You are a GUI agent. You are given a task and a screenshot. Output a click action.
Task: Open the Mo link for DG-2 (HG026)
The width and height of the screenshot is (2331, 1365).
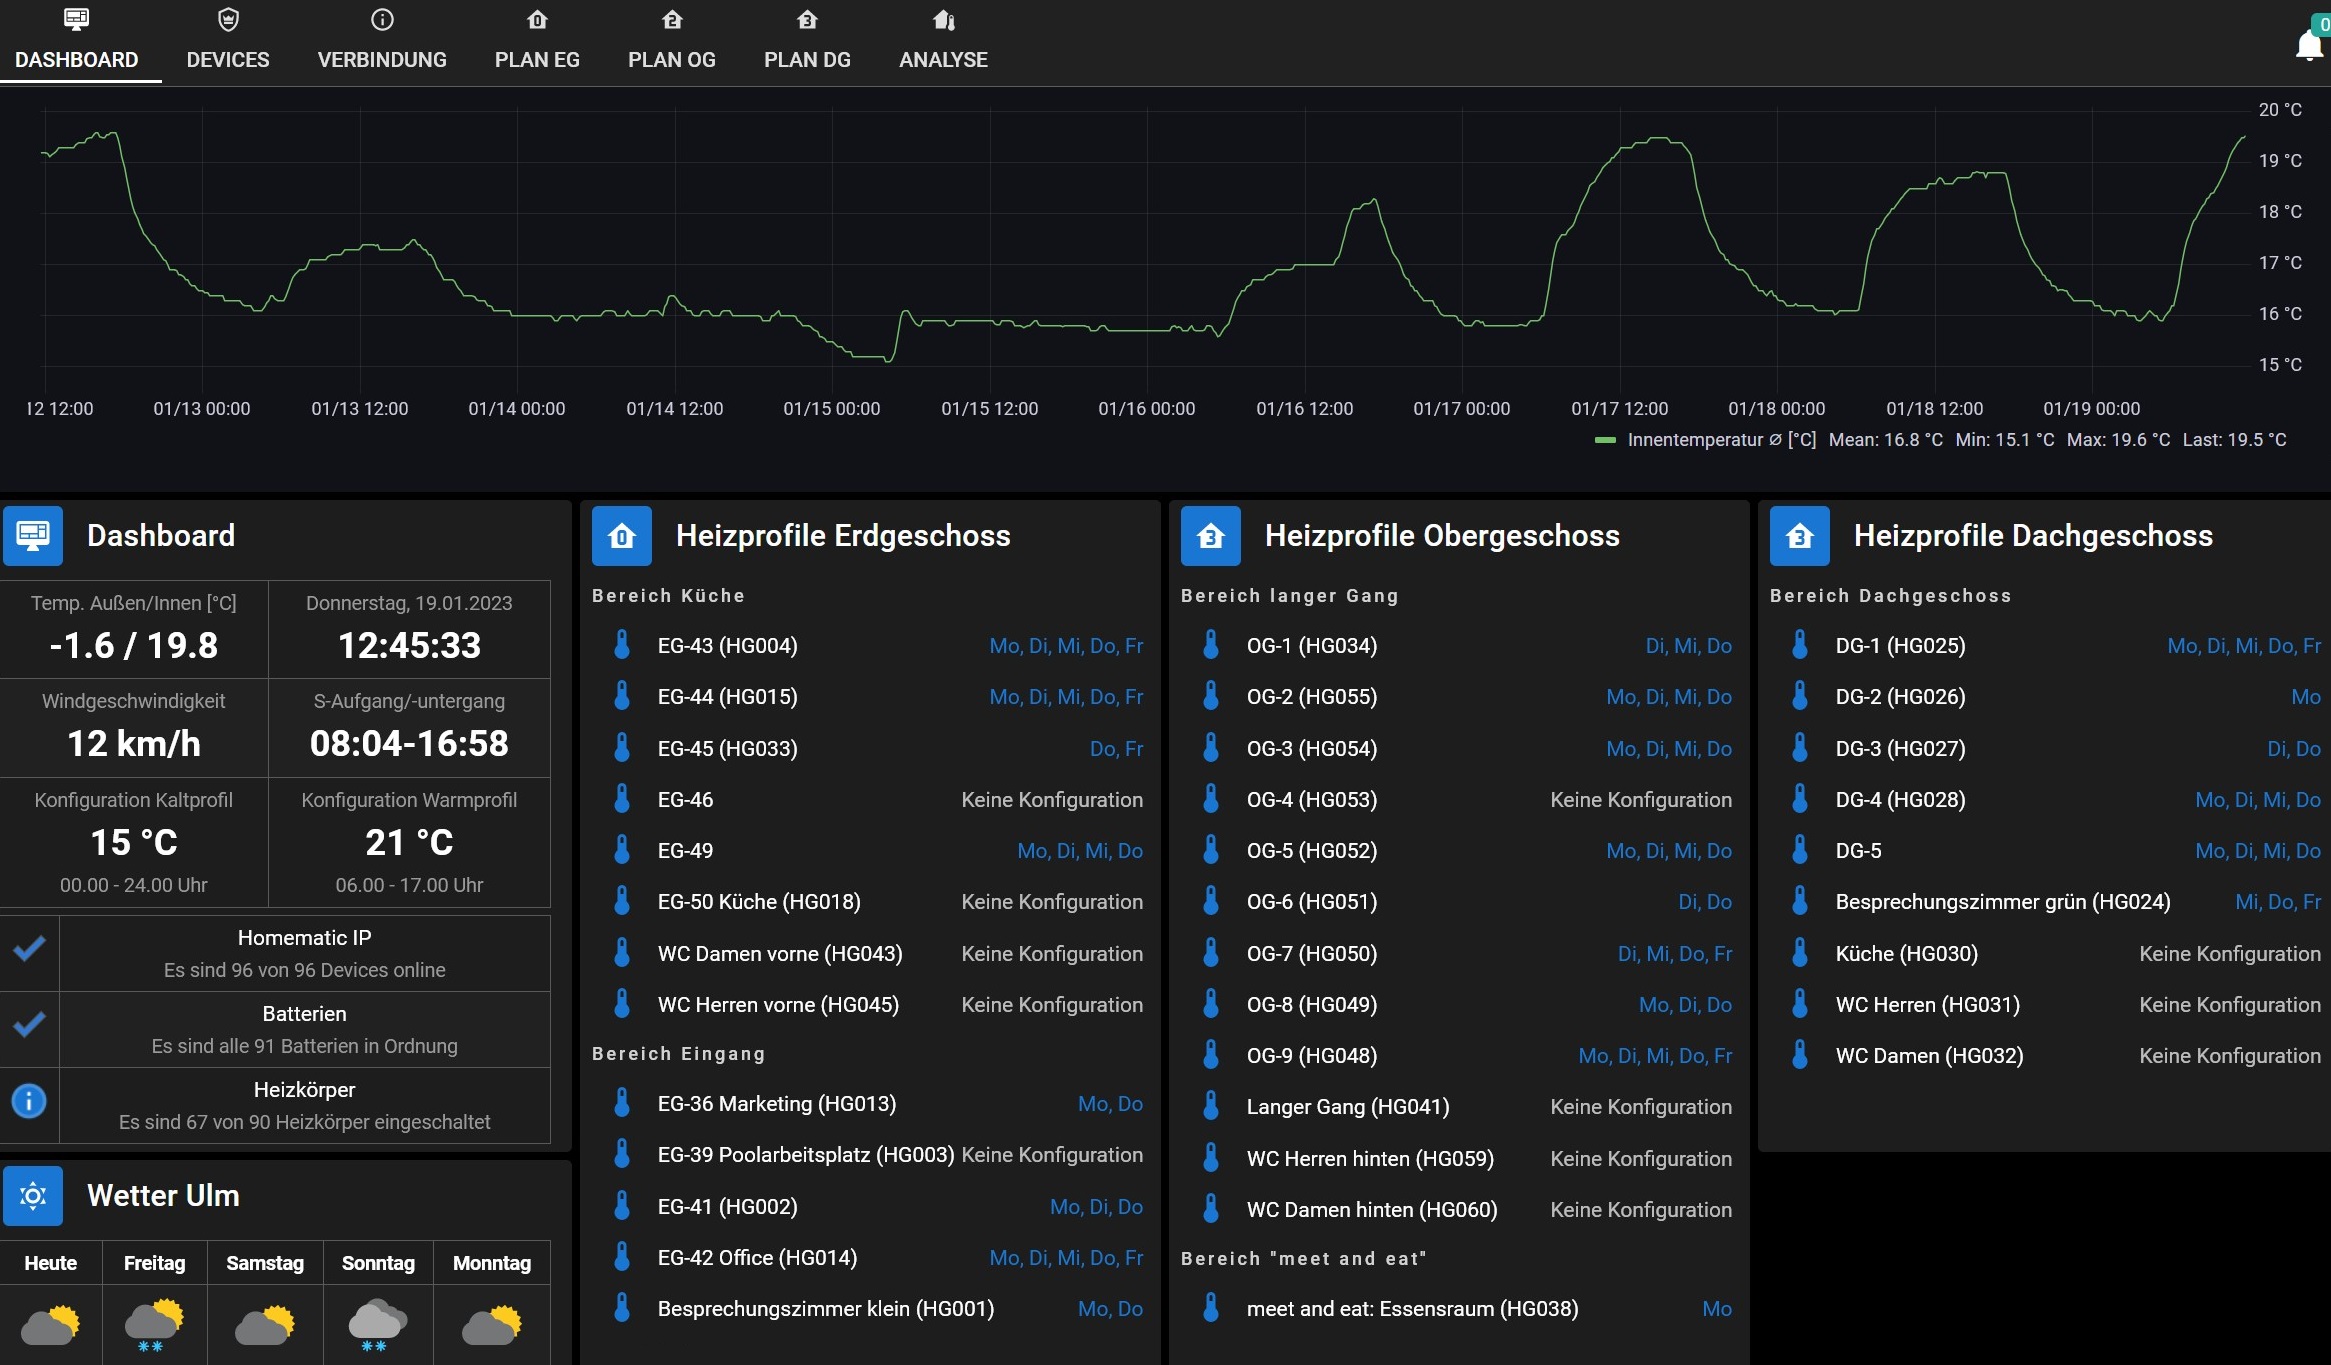point(2306,697)
